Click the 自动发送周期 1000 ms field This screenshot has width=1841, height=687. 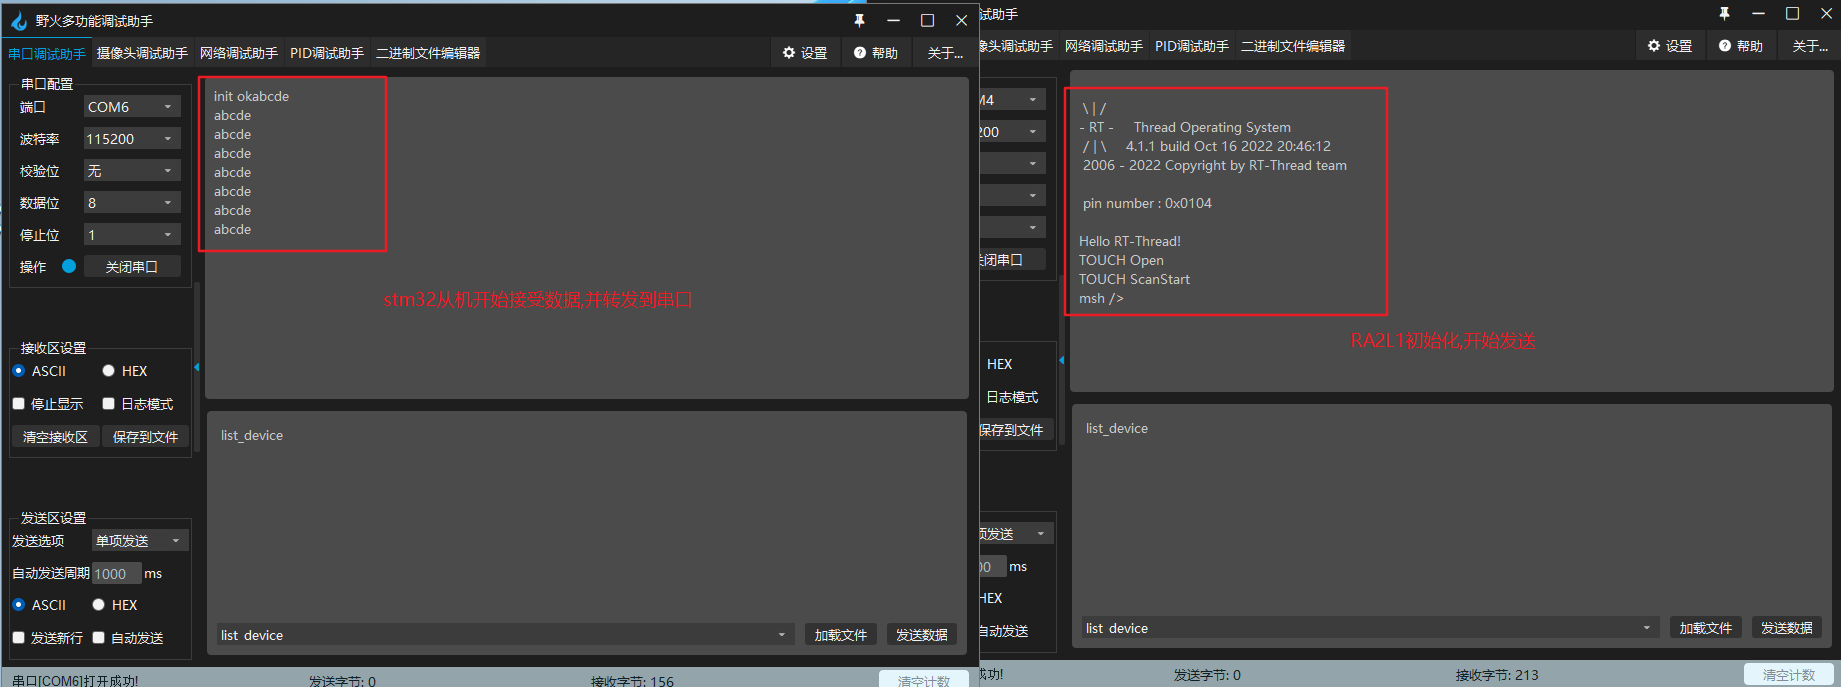[x=116, y=574]
